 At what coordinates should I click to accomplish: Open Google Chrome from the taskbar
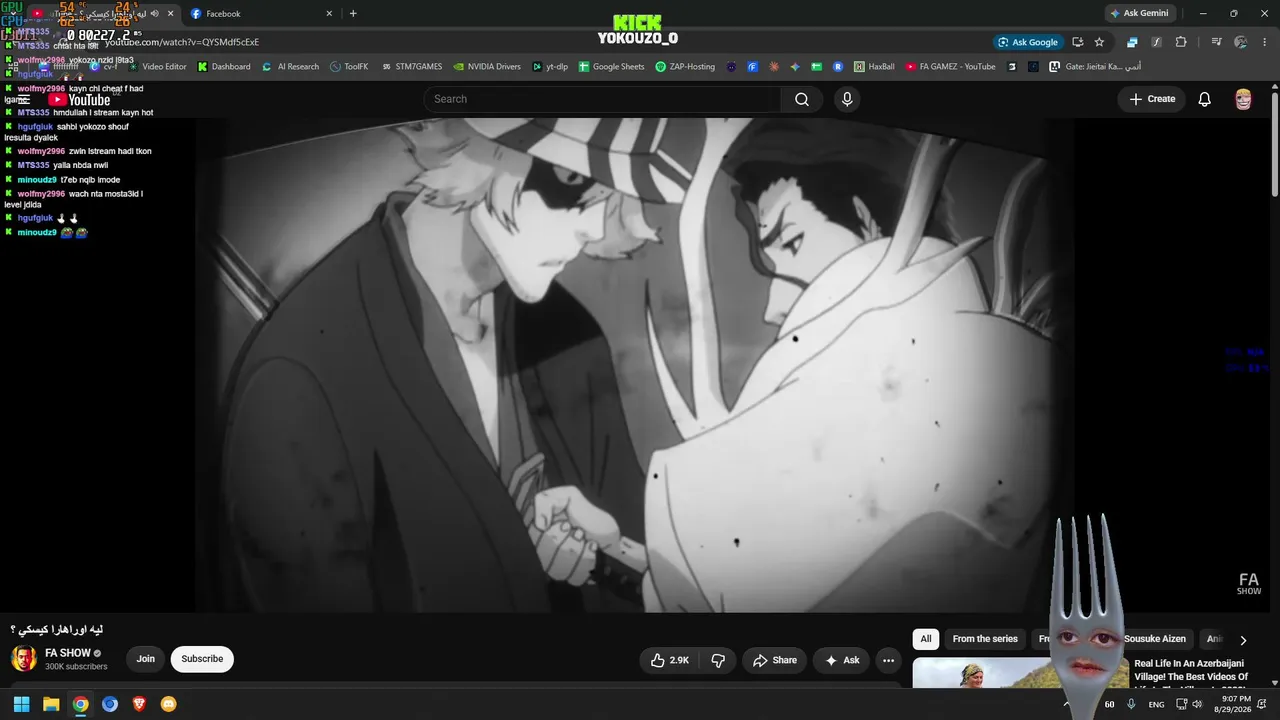click(x=80, y=704)
